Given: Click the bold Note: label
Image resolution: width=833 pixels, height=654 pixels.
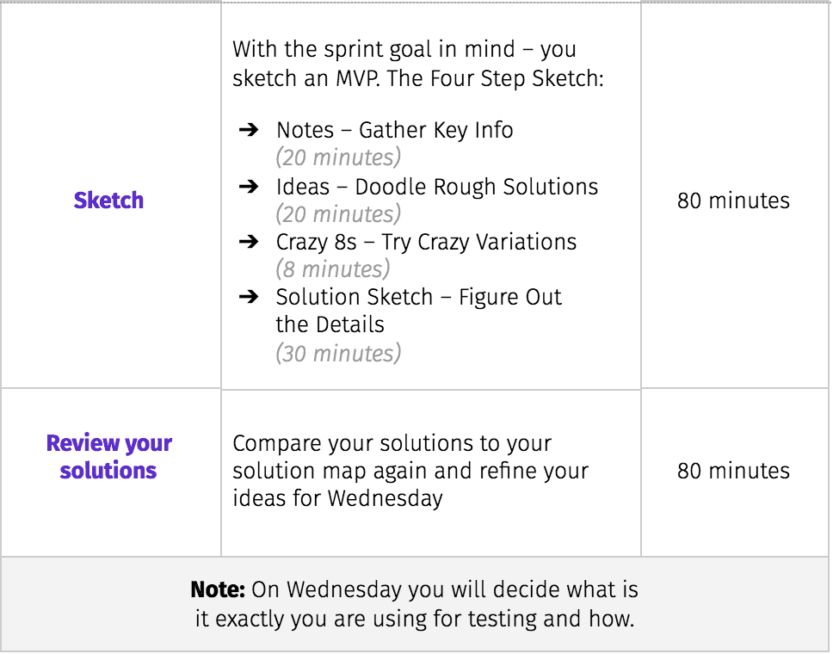Looking at the screenshot, I should [218, 589].
